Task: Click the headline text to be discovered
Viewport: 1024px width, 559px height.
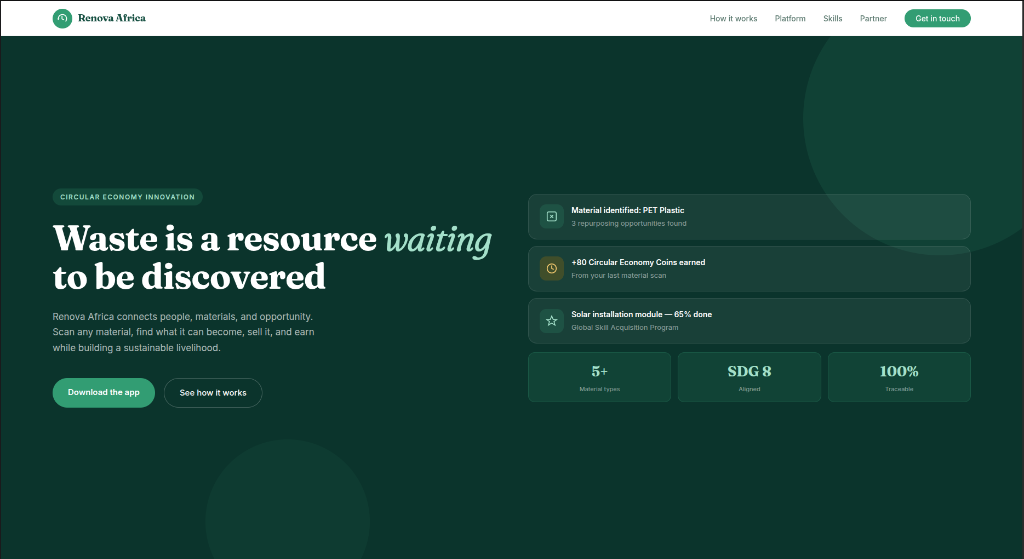Action: click(x=189, y=277)
